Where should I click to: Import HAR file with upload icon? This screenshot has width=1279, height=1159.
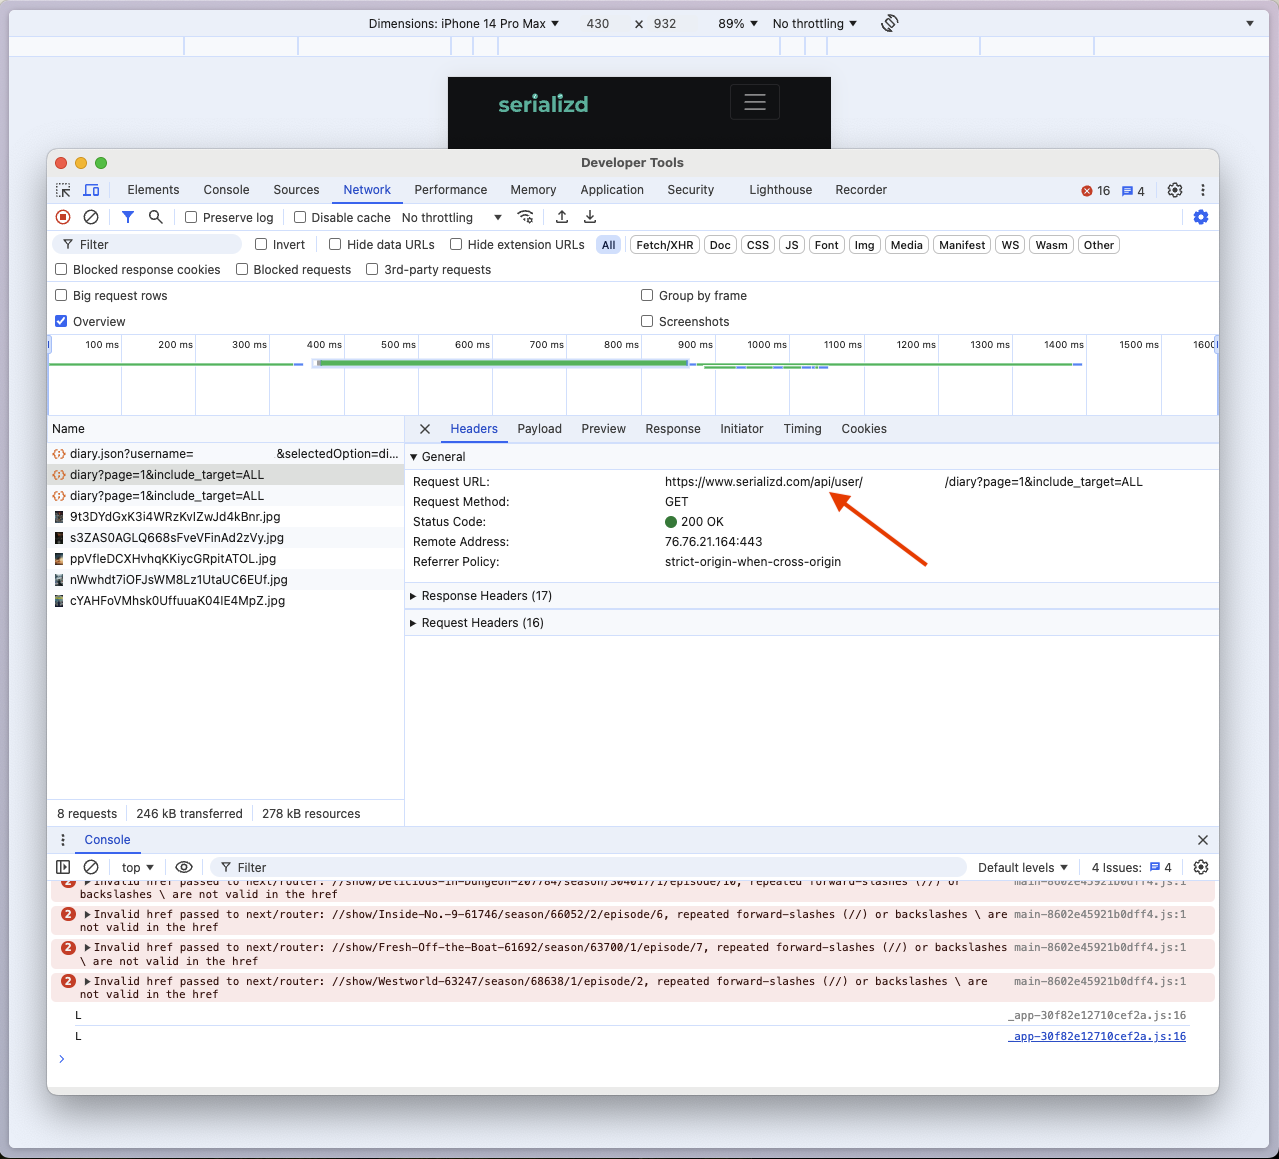561,216
